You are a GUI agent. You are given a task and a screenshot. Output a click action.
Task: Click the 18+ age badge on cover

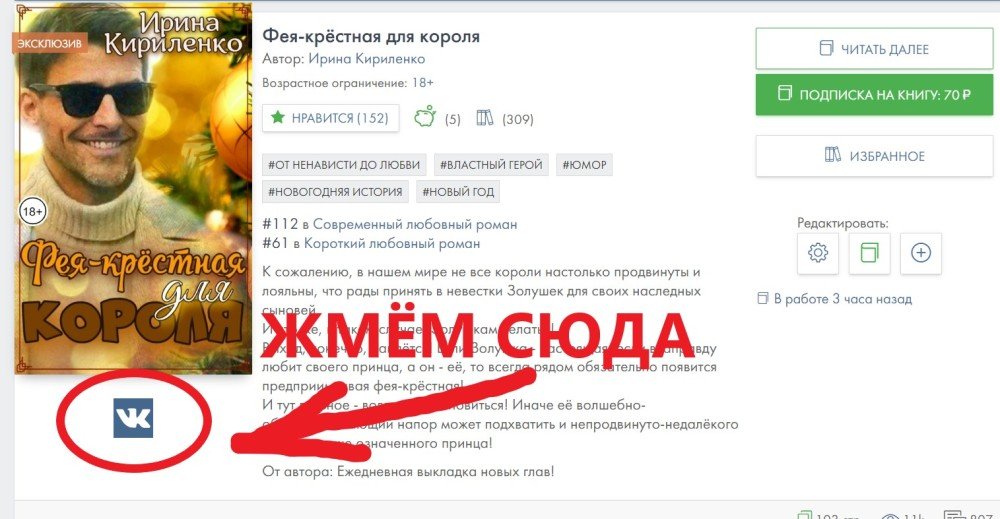[32, 211]
